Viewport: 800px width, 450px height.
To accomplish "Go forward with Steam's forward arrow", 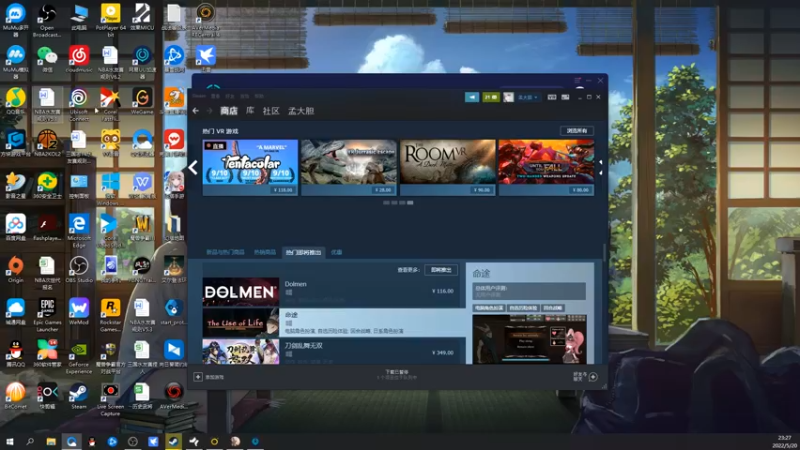I will click(x=209, y=111).
